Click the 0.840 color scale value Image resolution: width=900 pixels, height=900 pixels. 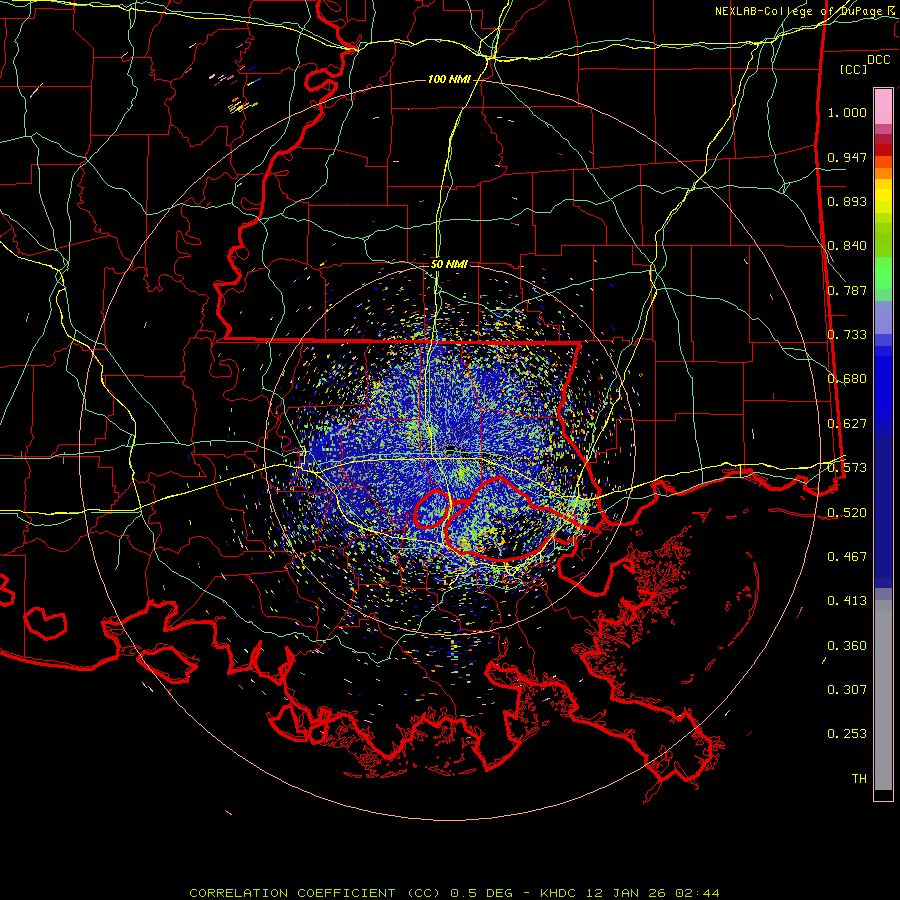847,246
